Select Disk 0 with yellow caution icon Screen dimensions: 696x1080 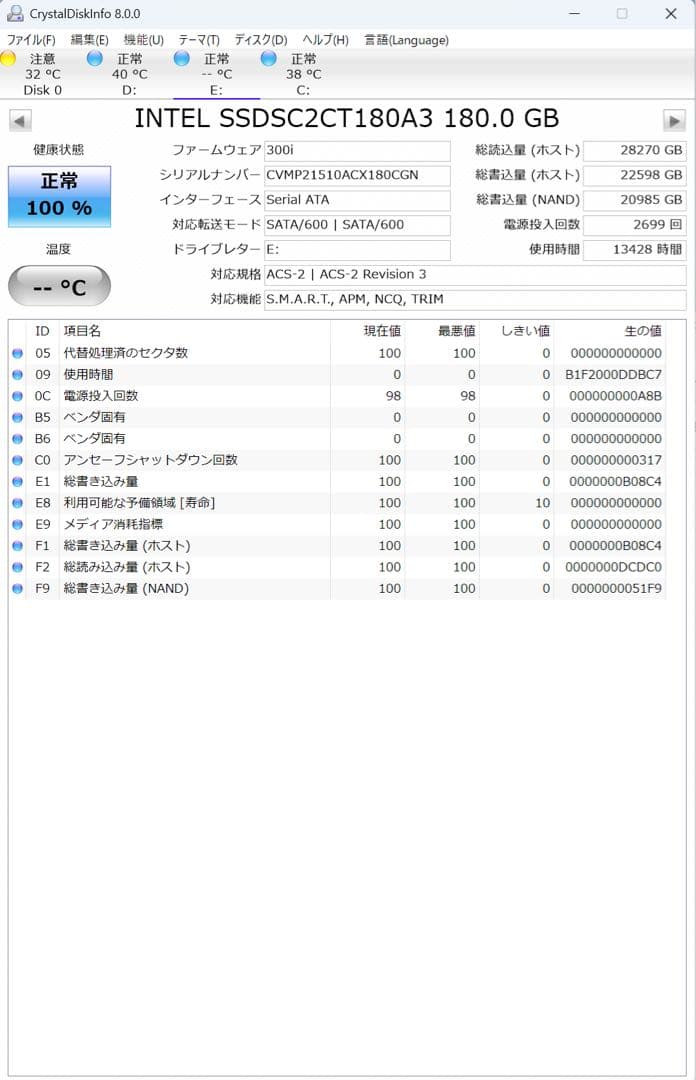click(8, 59)
